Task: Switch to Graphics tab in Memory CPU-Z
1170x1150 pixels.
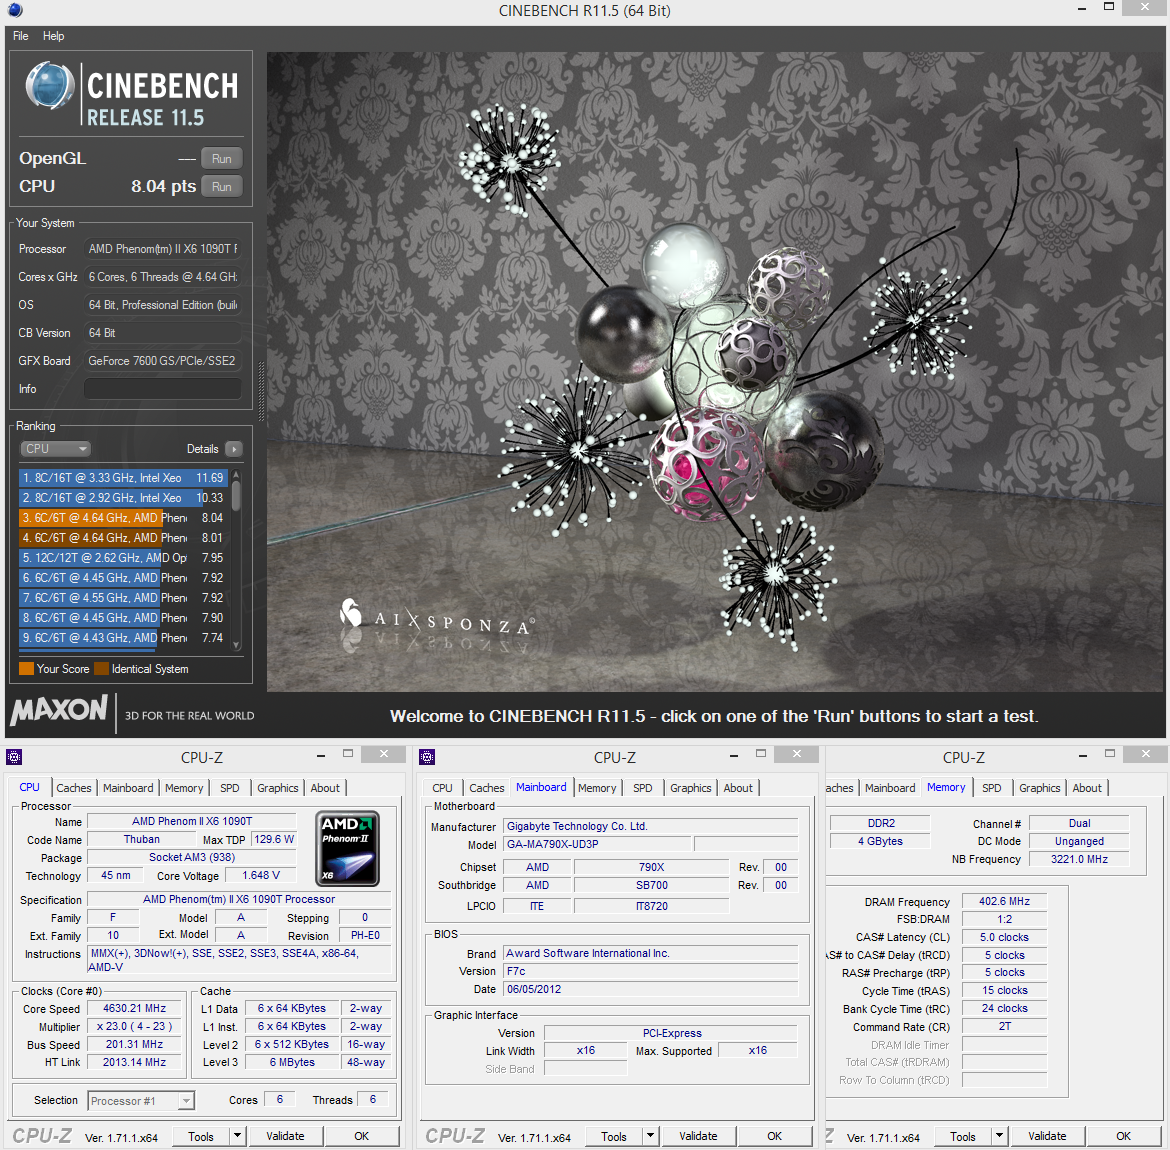Action: coord(1039,788)
